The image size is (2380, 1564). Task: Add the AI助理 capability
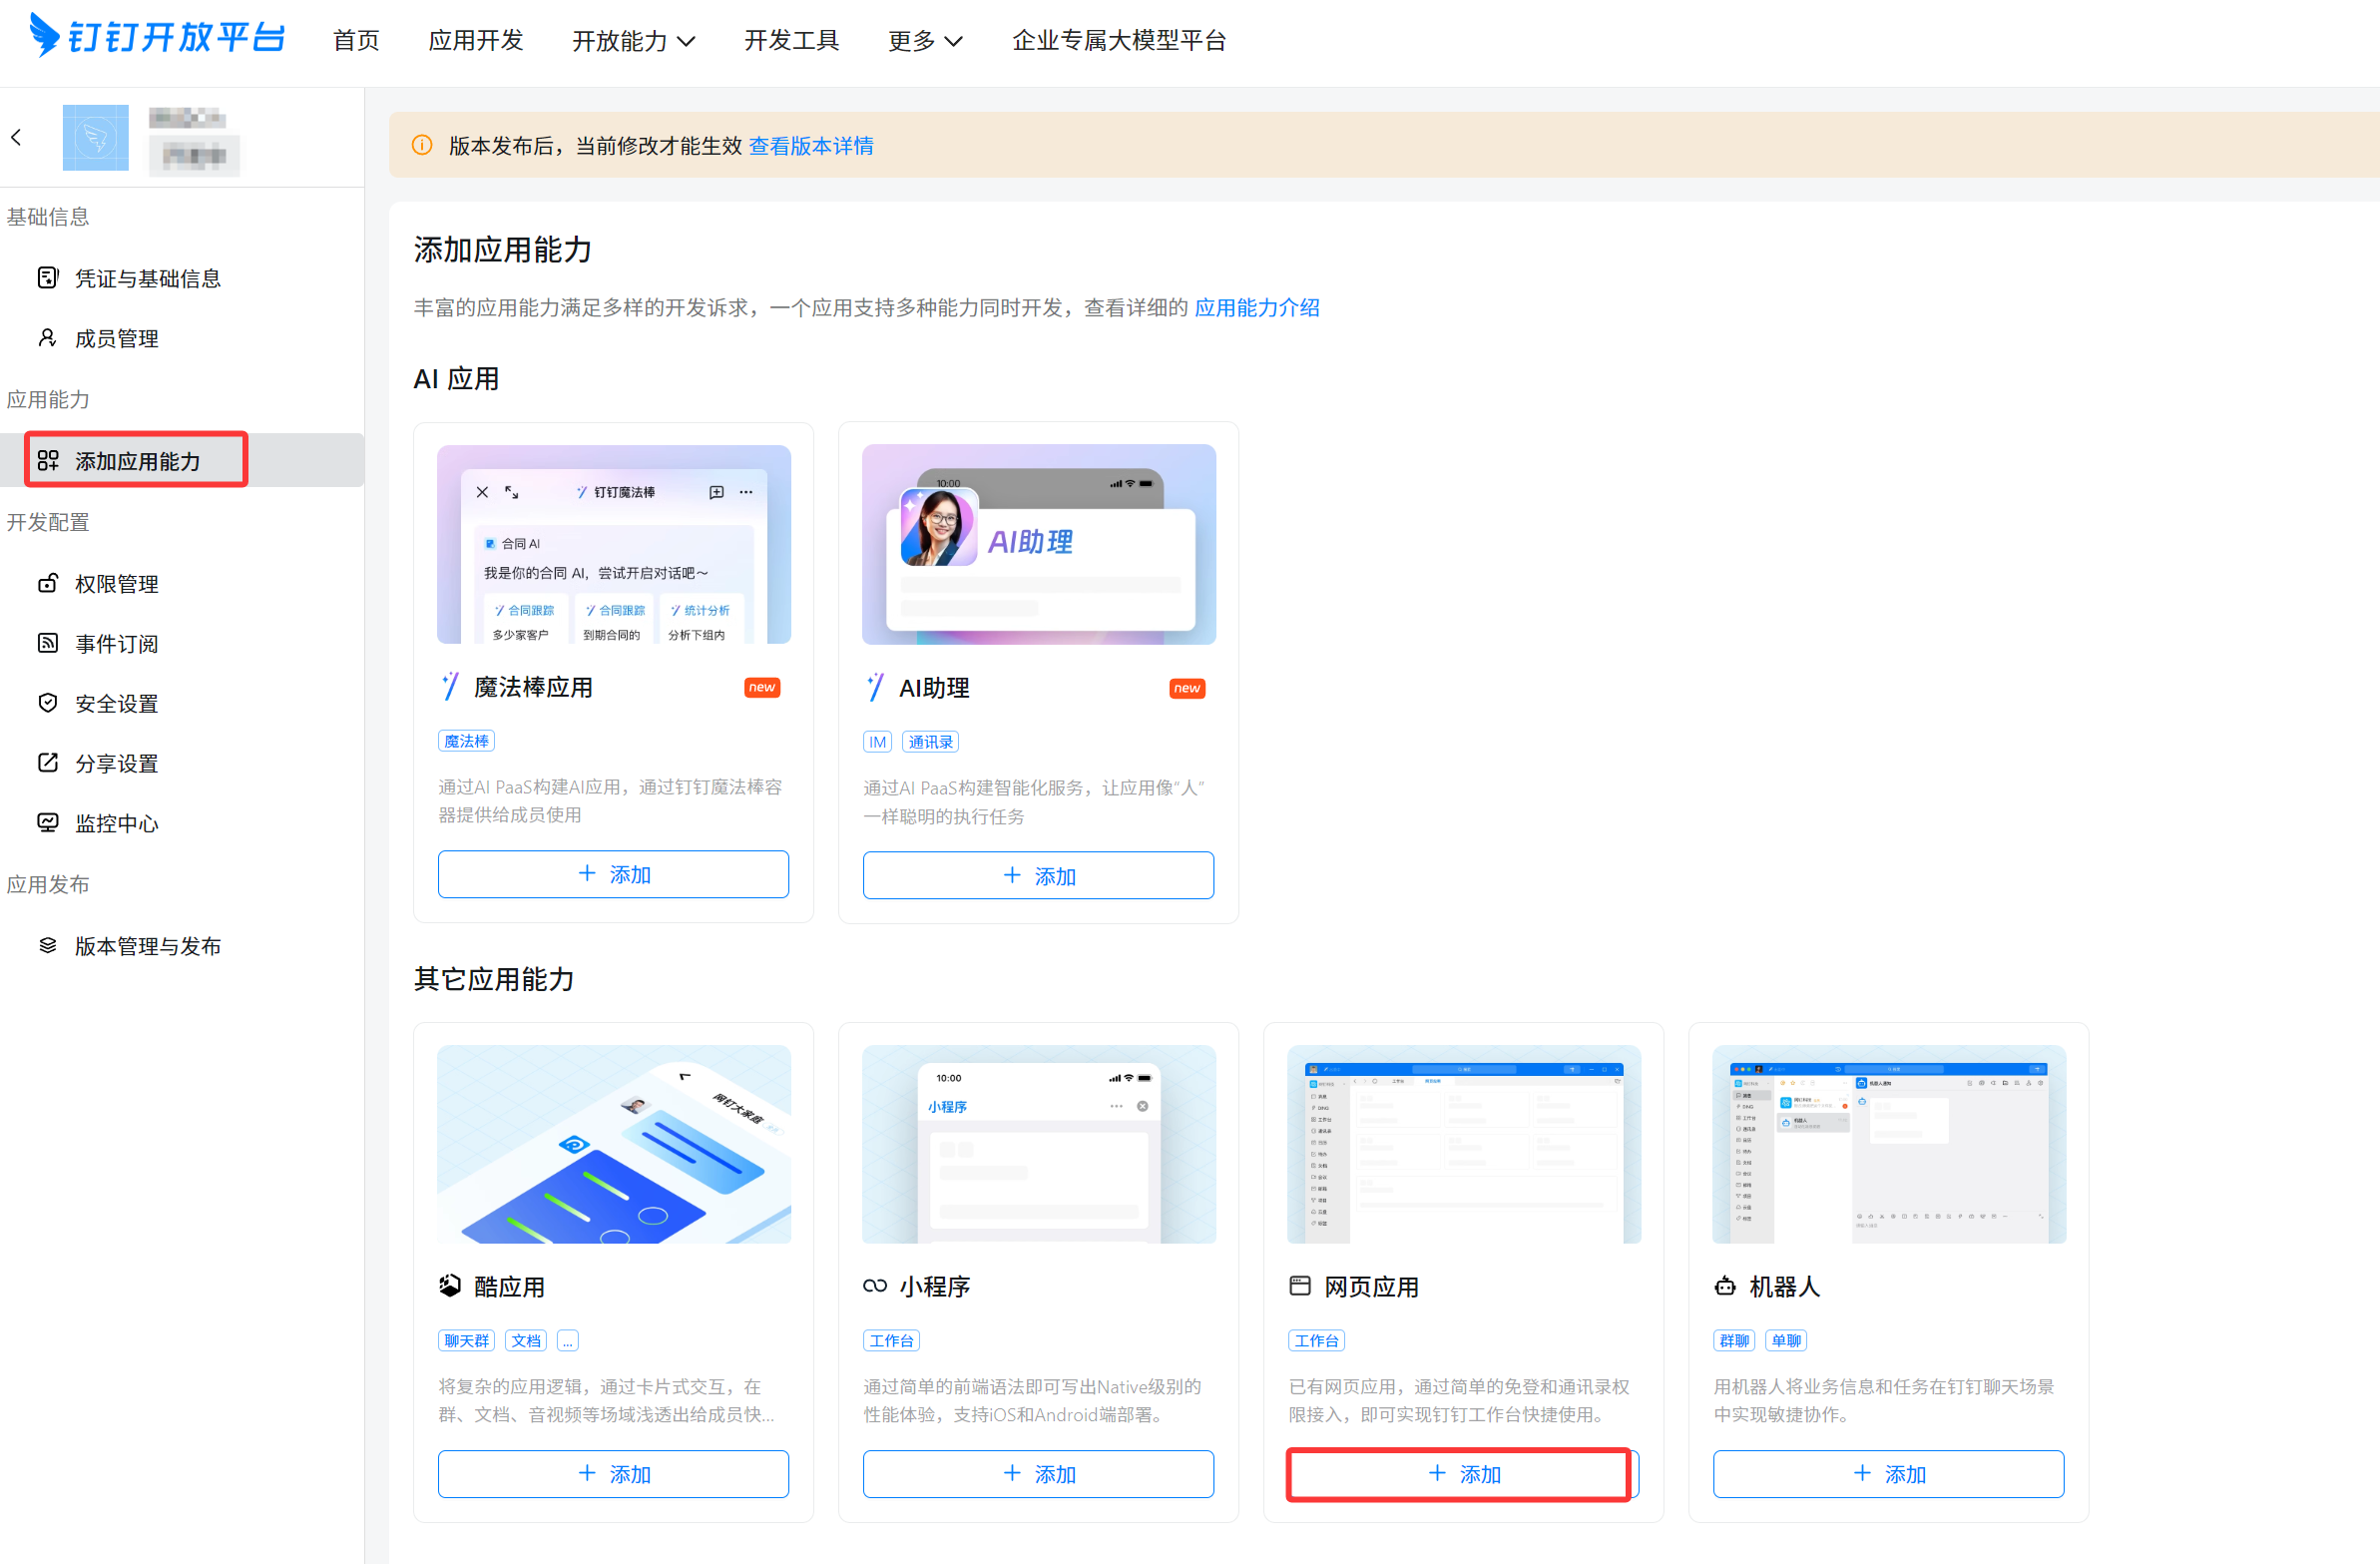[1038, 875]
